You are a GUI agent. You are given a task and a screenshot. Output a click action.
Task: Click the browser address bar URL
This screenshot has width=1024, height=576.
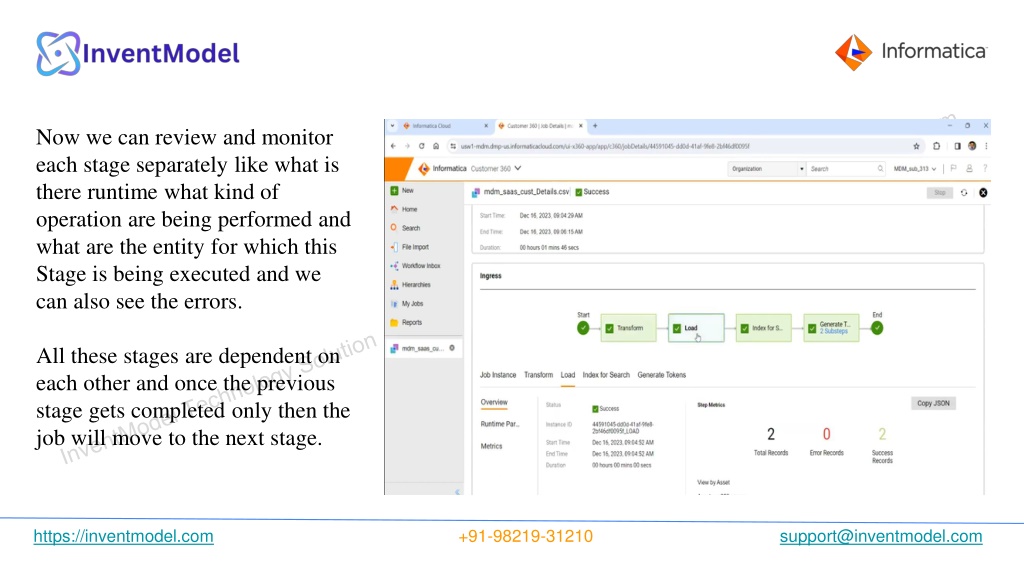(605, 146)
